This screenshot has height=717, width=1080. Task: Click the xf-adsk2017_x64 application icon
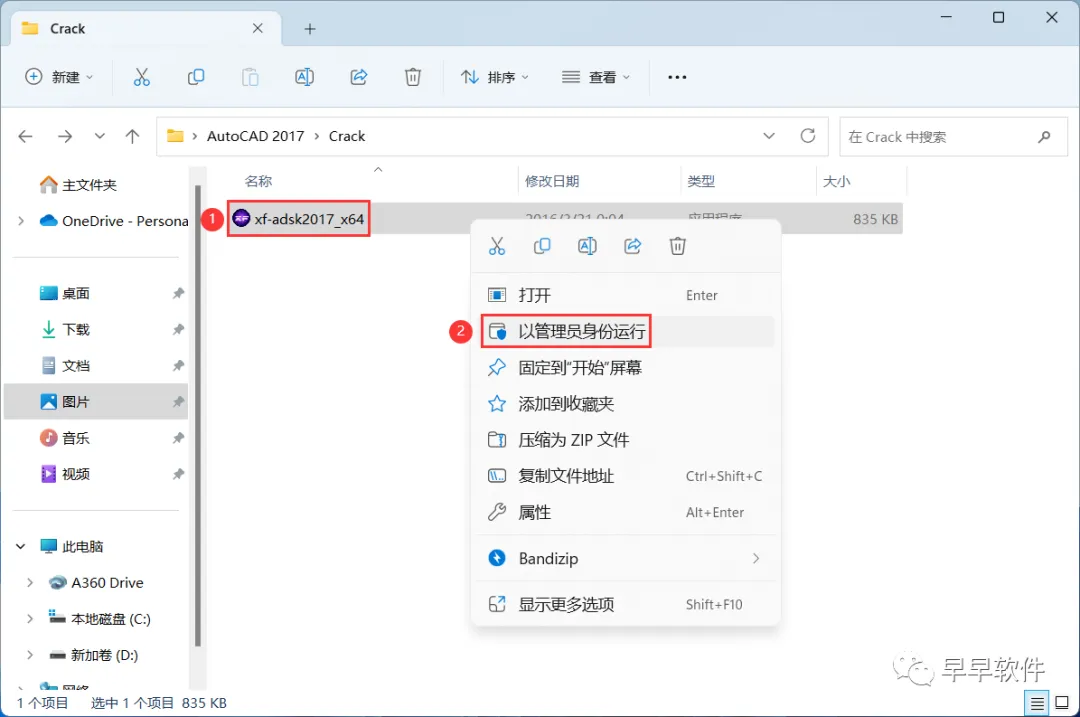(x=241, y=218)
